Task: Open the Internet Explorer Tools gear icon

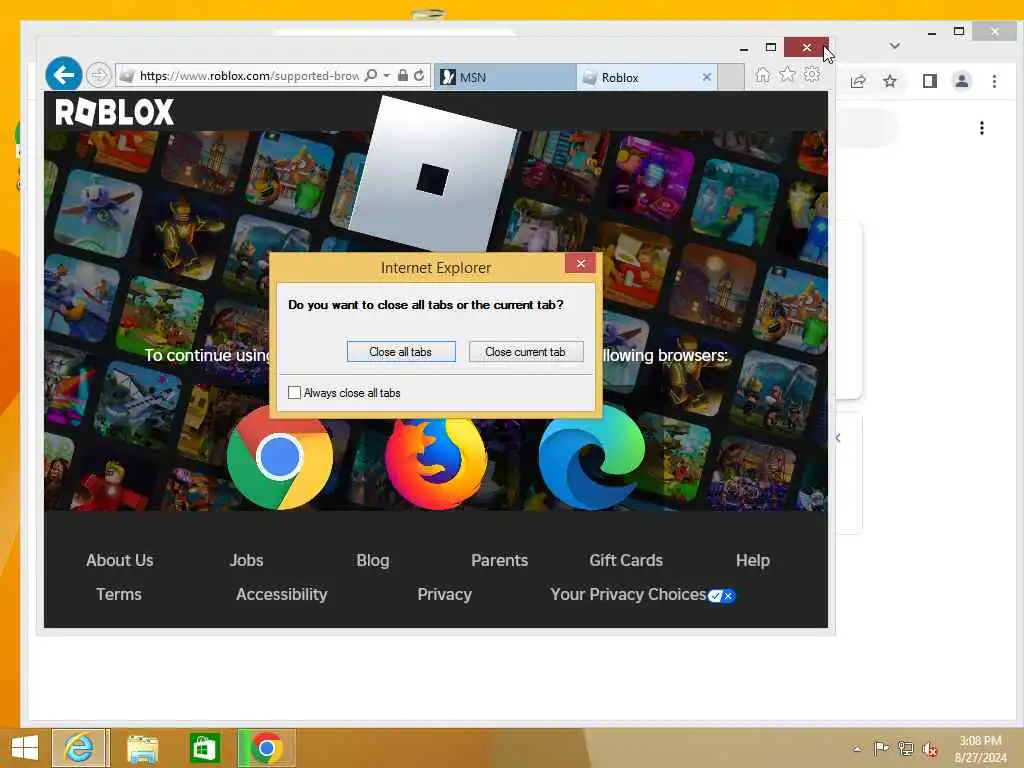Action: (812, 75)
